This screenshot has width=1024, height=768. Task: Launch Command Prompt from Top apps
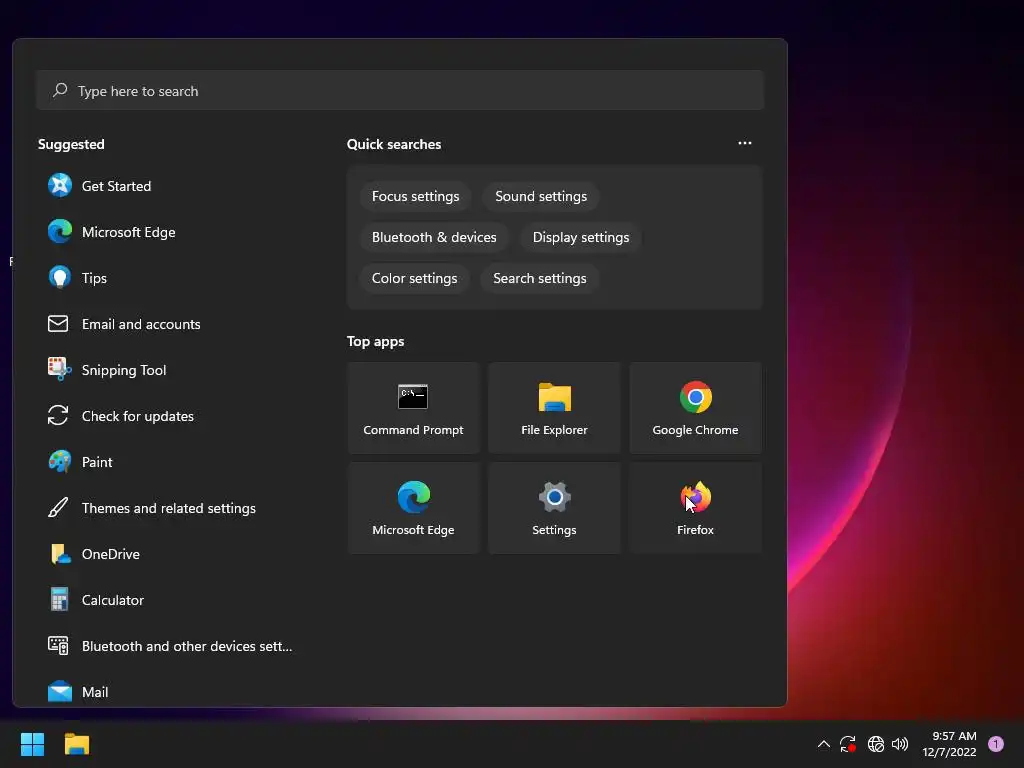[x=413, y=408]
